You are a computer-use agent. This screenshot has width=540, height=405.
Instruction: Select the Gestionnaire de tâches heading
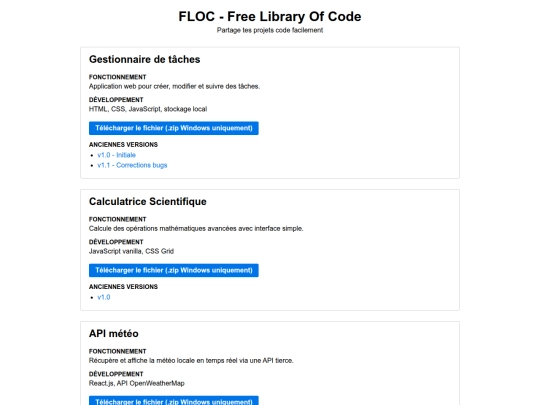point(144,59)
